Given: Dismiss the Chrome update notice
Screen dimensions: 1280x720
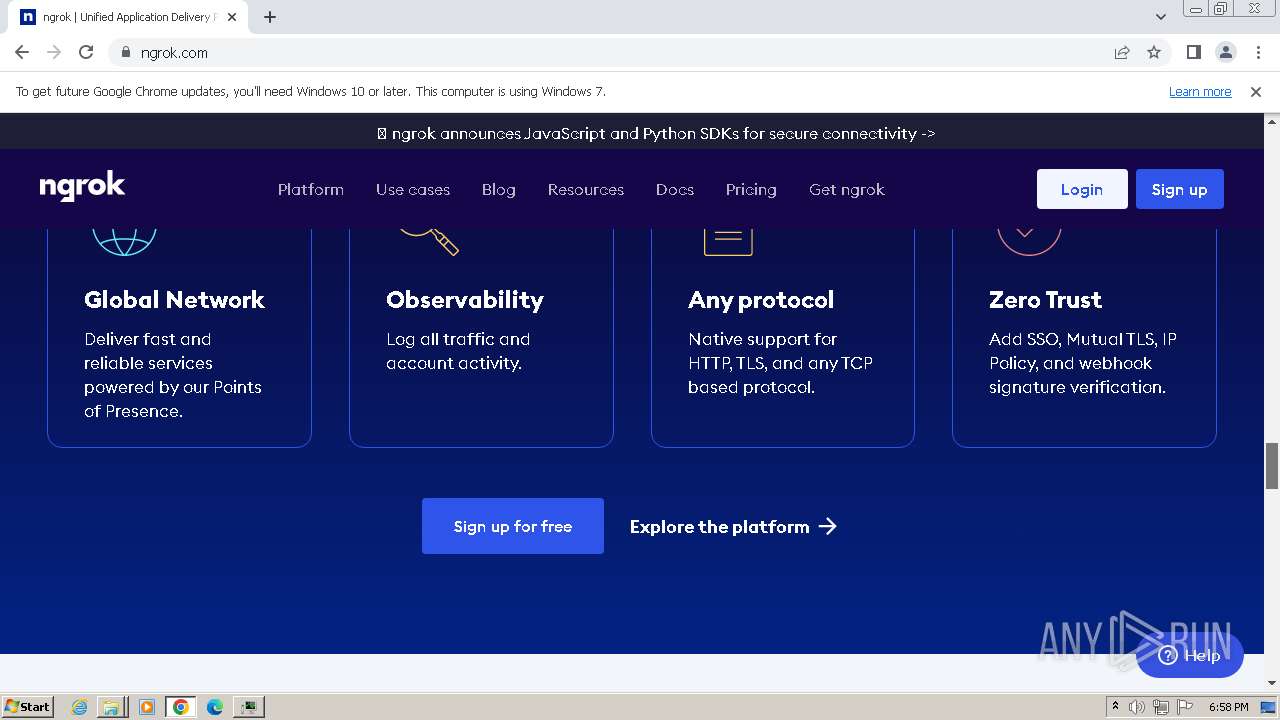Looking at the screenshot, I should click(x=1256, y=91).
